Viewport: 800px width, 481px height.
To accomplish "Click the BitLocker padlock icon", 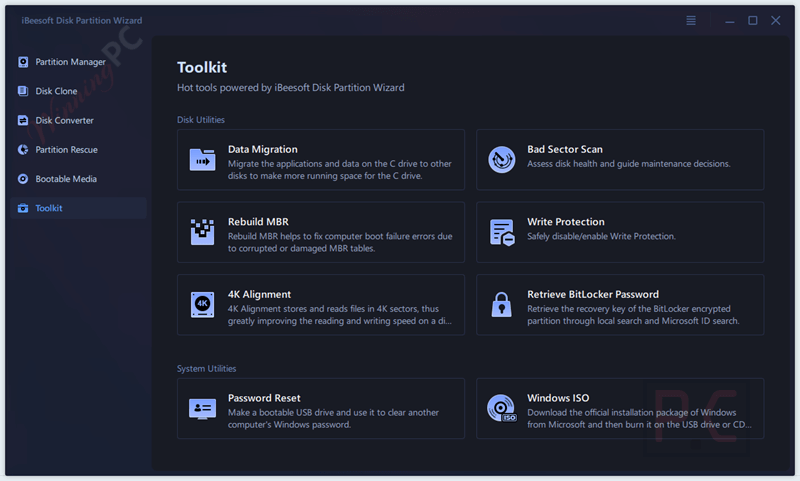I will click(502, 305).
